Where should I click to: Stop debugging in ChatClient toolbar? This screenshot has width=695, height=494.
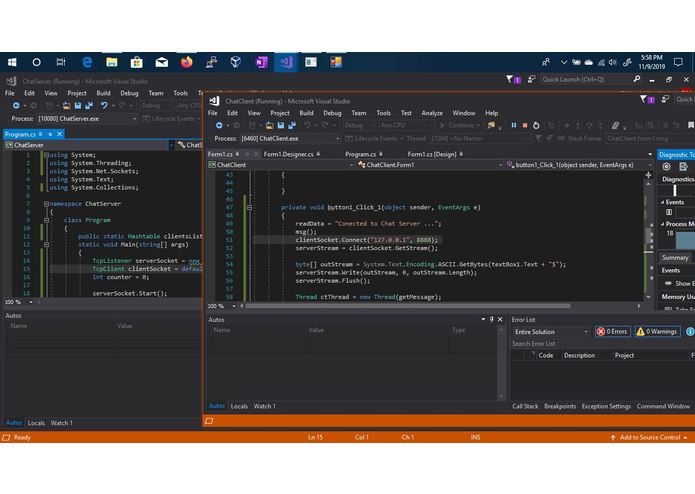(525, 125)
